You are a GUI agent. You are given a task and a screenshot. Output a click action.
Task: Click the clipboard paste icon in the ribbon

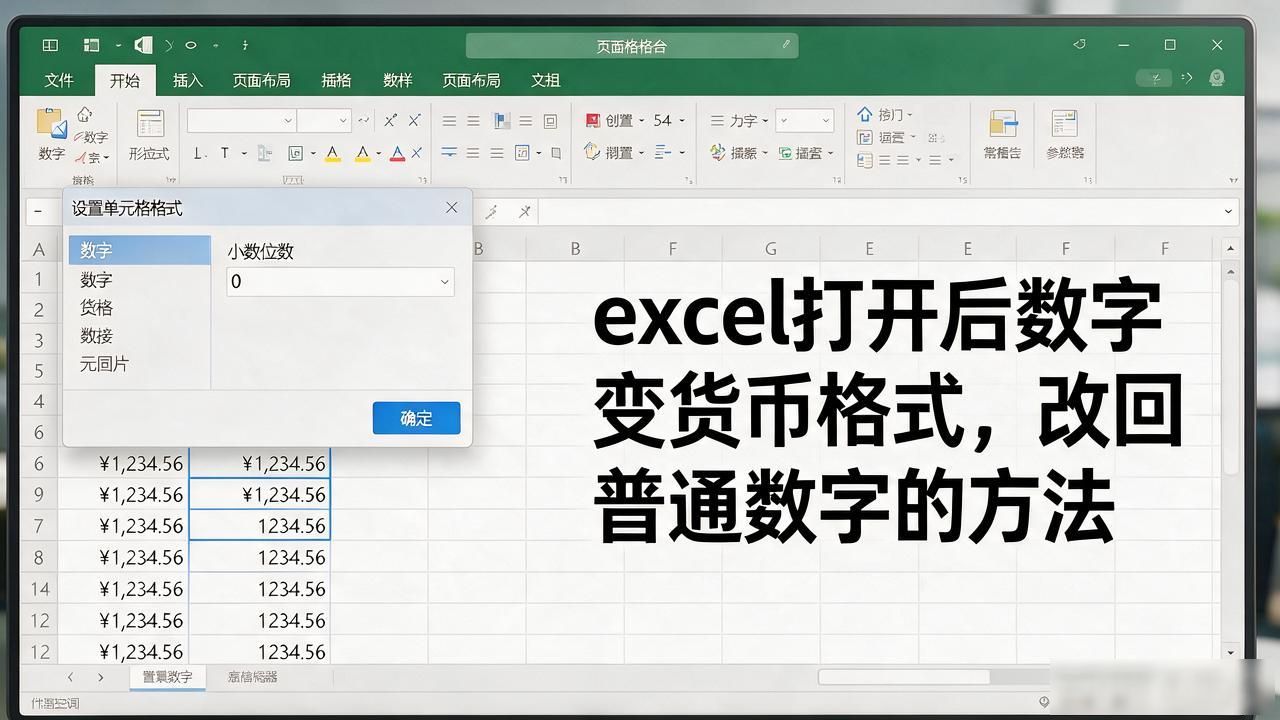point(51,123)
